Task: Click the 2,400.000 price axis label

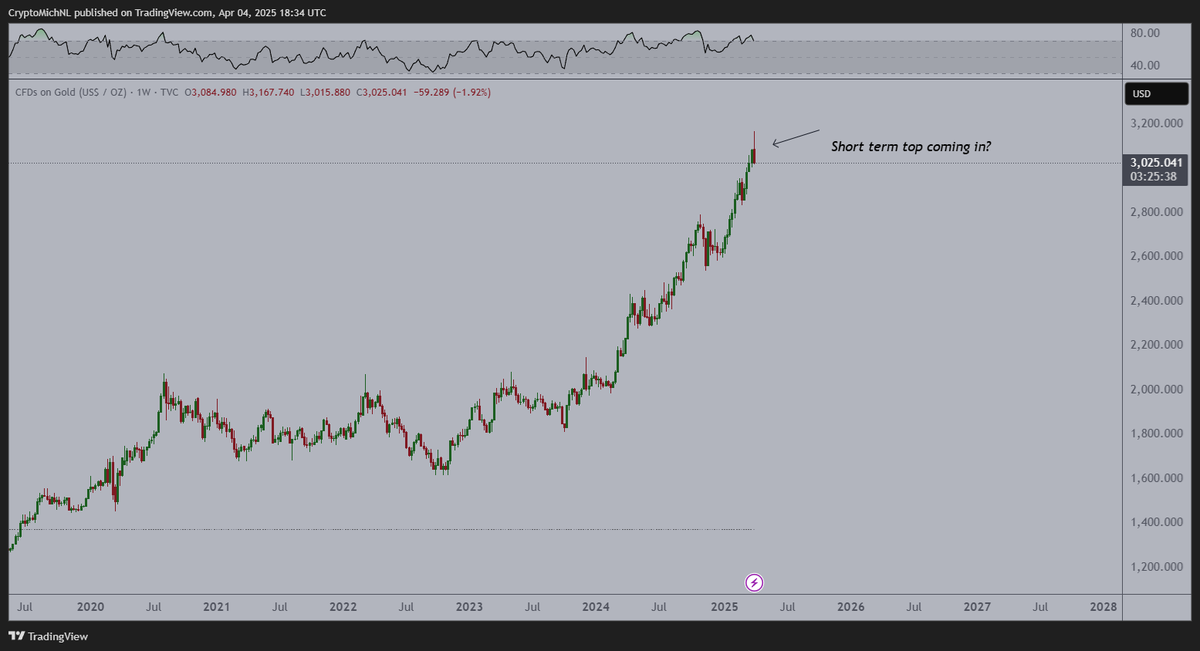Action: pyautogui.click(x=1159, y=301)
